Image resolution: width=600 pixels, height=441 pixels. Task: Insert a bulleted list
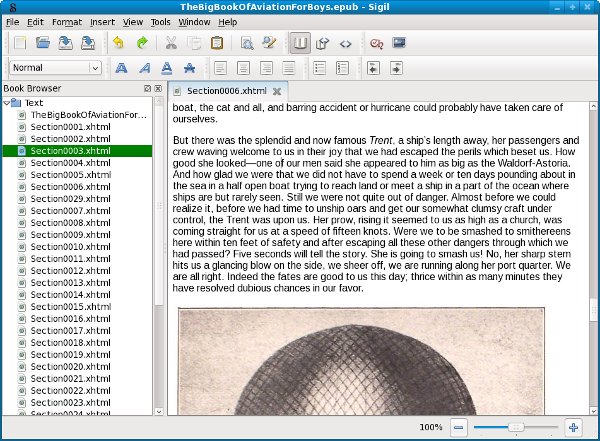coord(320,68)
